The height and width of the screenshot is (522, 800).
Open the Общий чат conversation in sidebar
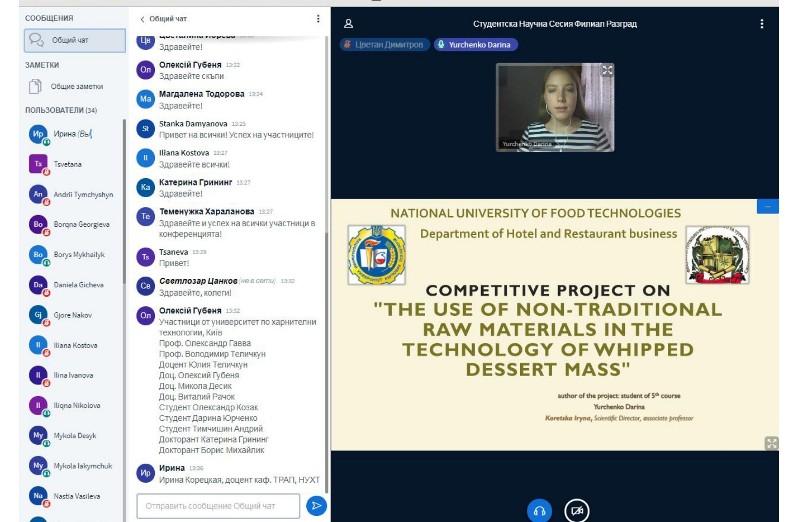(x=74, y=40)
